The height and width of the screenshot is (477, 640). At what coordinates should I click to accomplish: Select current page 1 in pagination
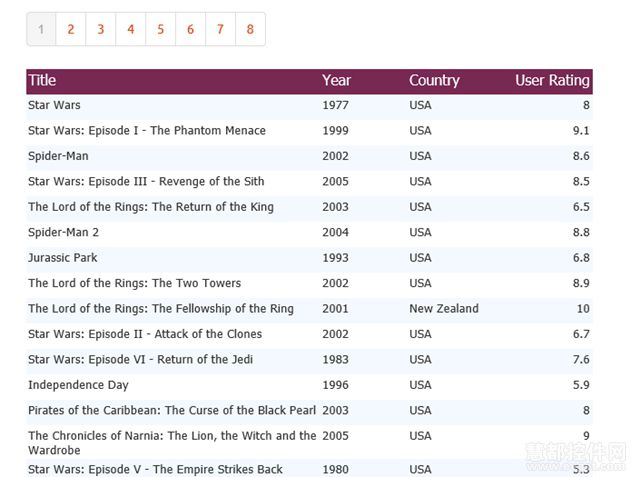click(41, 29)
